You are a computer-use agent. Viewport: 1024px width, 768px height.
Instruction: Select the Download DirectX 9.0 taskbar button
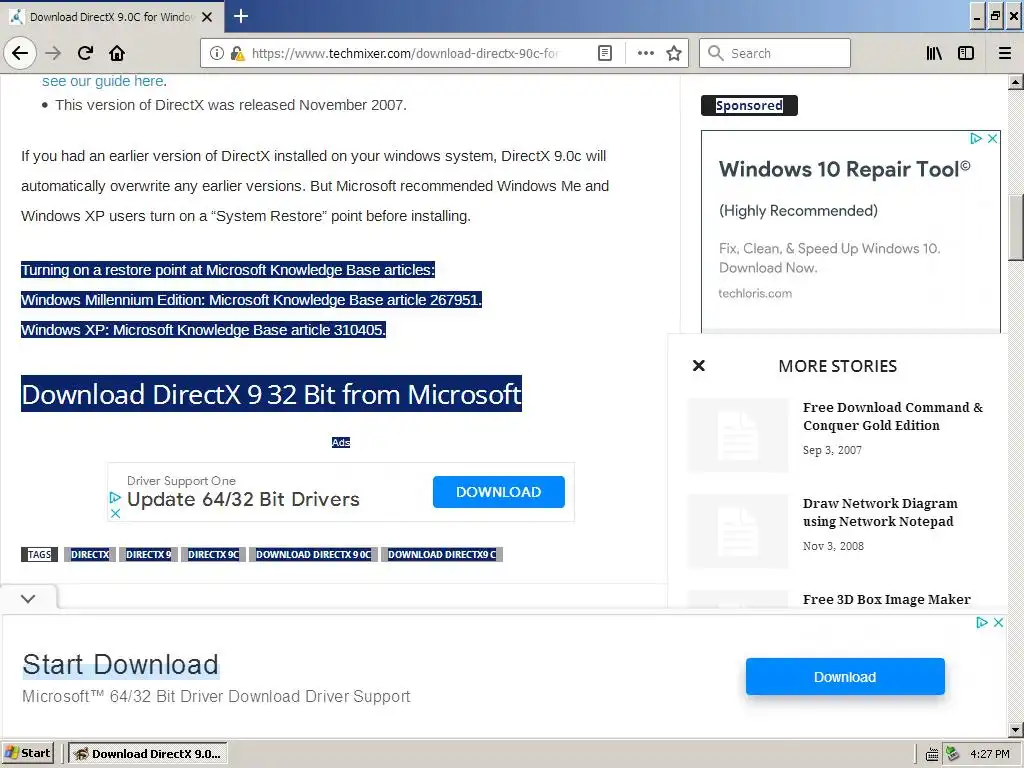click(x=148, y=754)
